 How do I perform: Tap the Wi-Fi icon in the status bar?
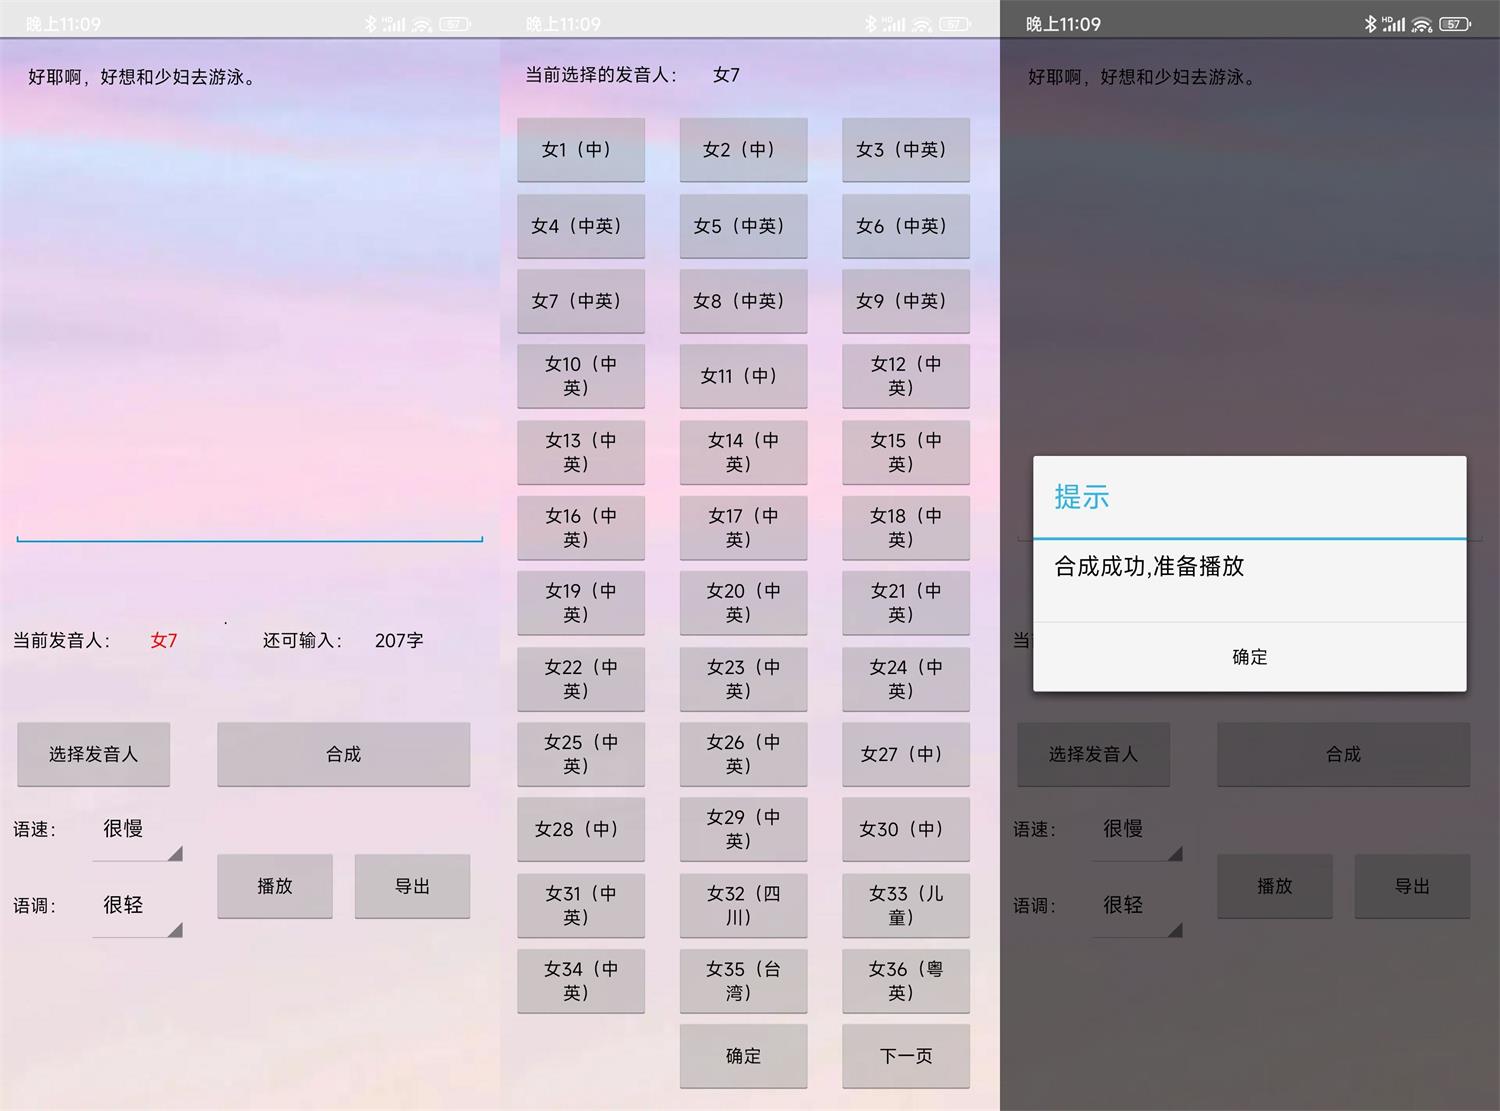pyautogui.click(x=1421, y=24)
